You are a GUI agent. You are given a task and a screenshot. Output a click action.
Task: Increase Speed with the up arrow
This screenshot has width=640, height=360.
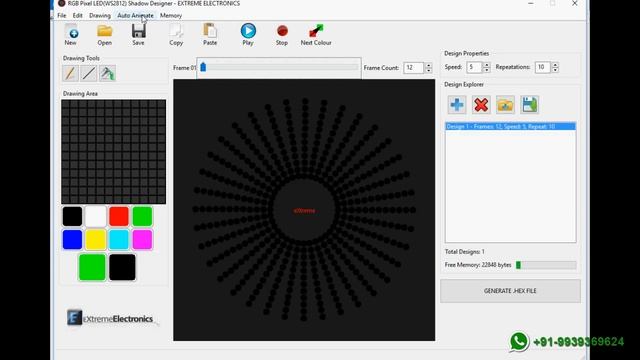486,64
